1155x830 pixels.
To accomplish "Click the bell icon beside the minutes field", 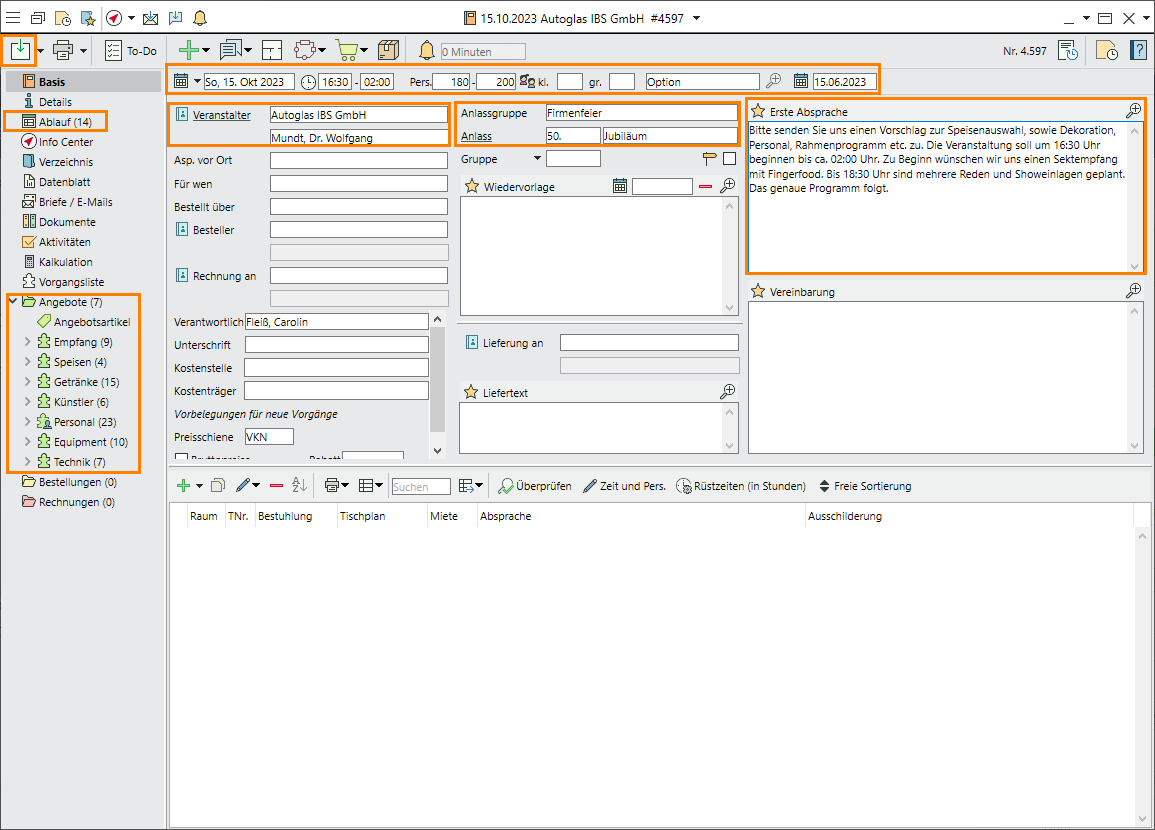I will 427,50.
